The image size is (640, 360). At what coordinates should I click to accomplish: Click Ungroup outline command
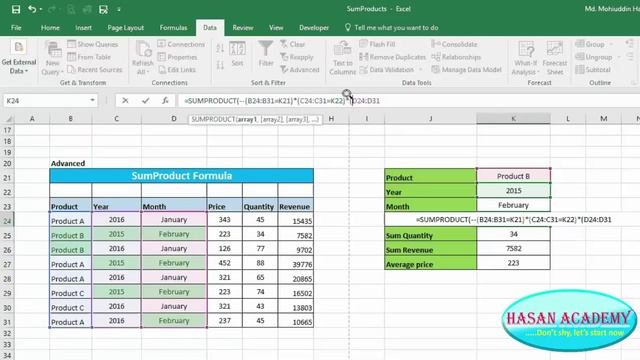[593, 57]
